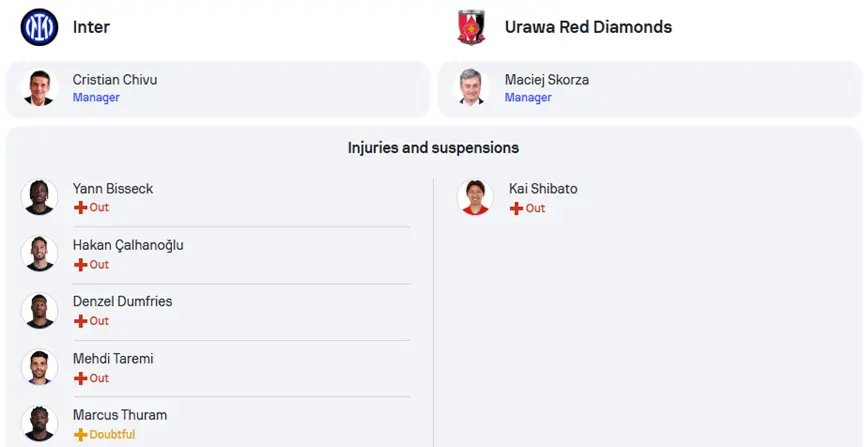Click the red injury cross under Kai Shibato
Screen dimensions: 864x447
pyautogui.click(x=516, y=208)
